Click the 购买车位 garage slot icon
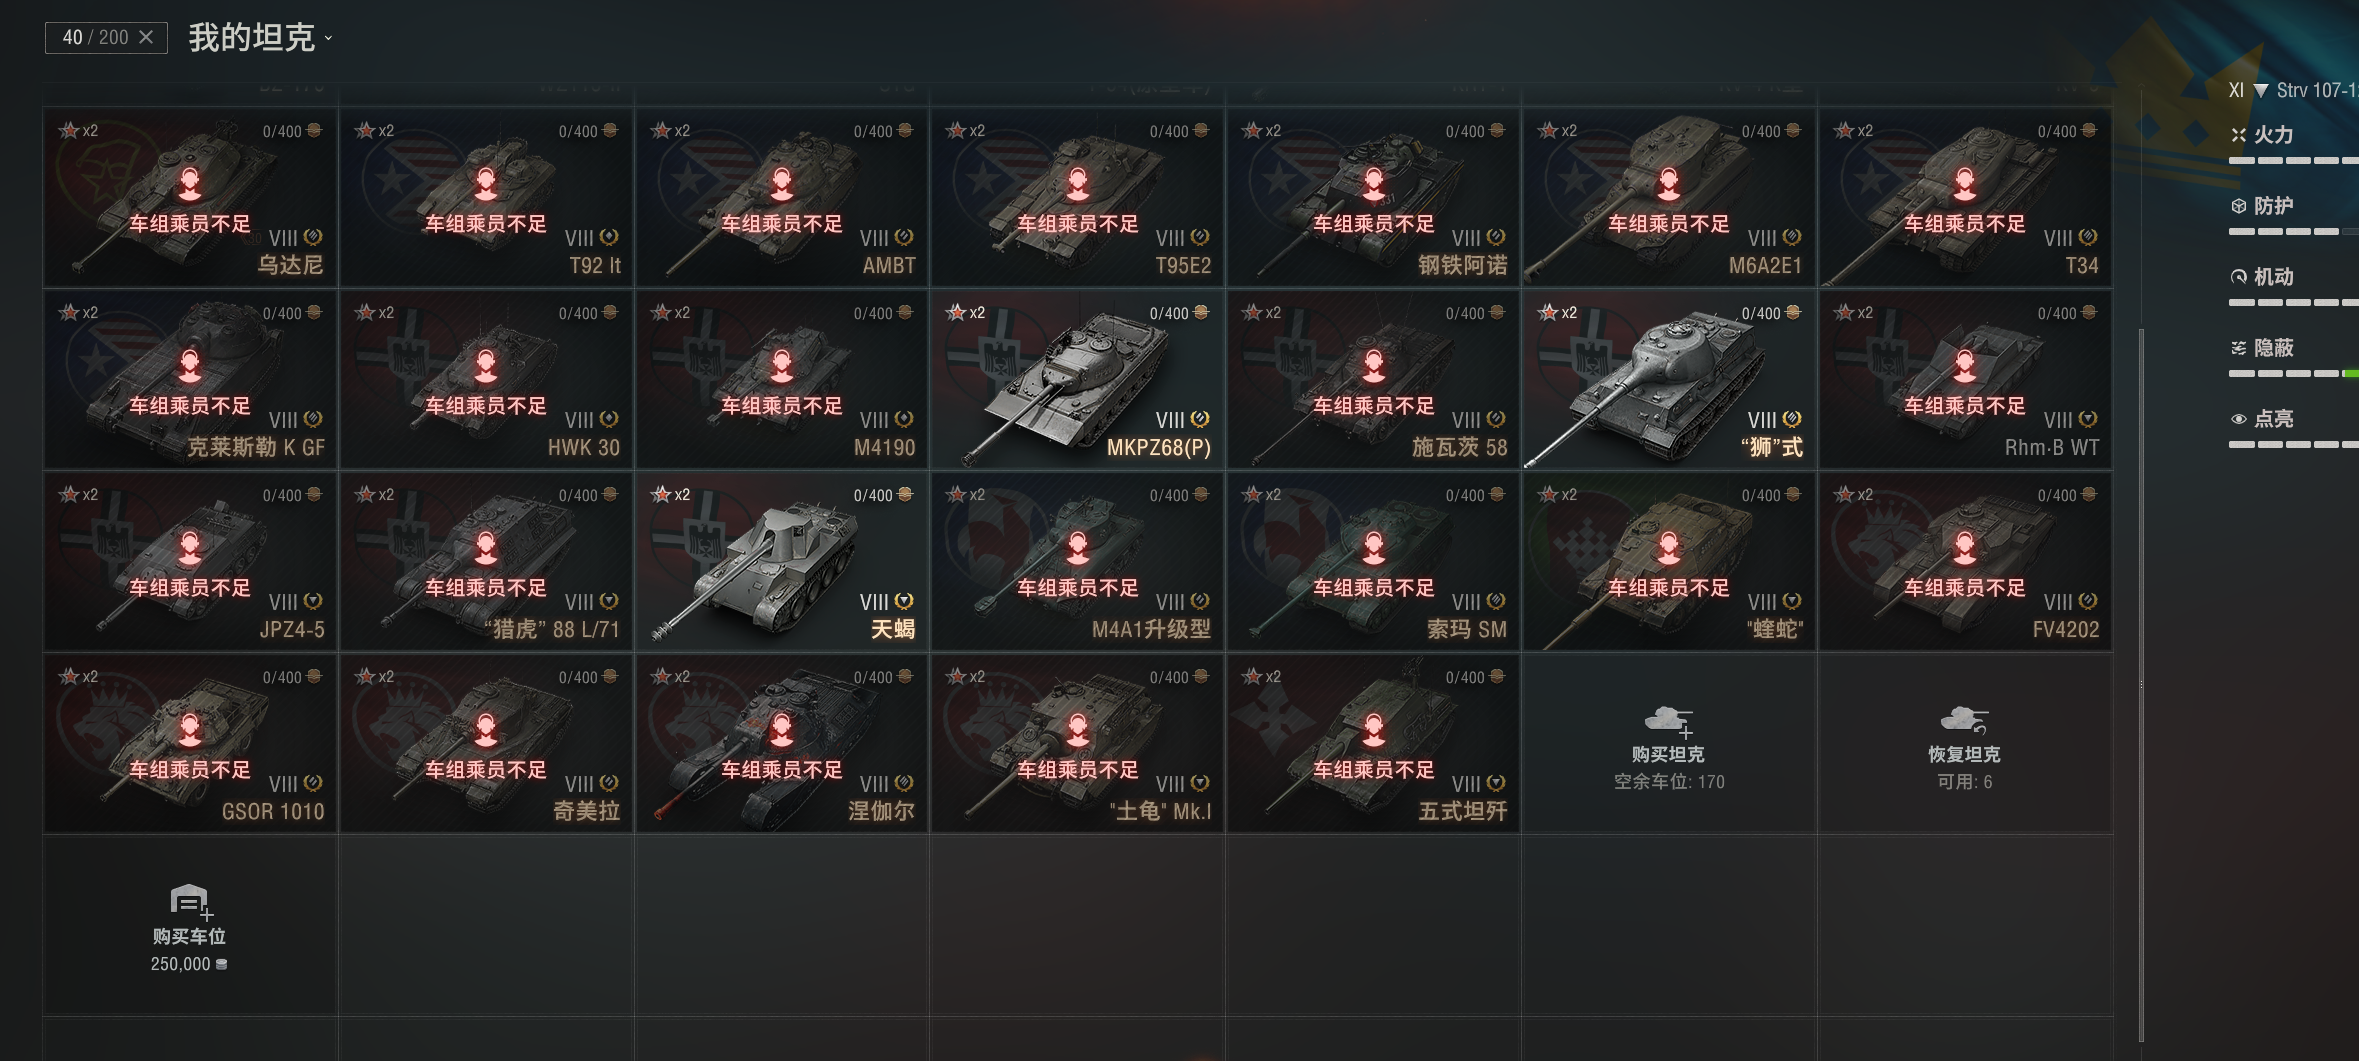Image resolution: width=2359 pixels, height=1061 pixels. click(190, 902)
